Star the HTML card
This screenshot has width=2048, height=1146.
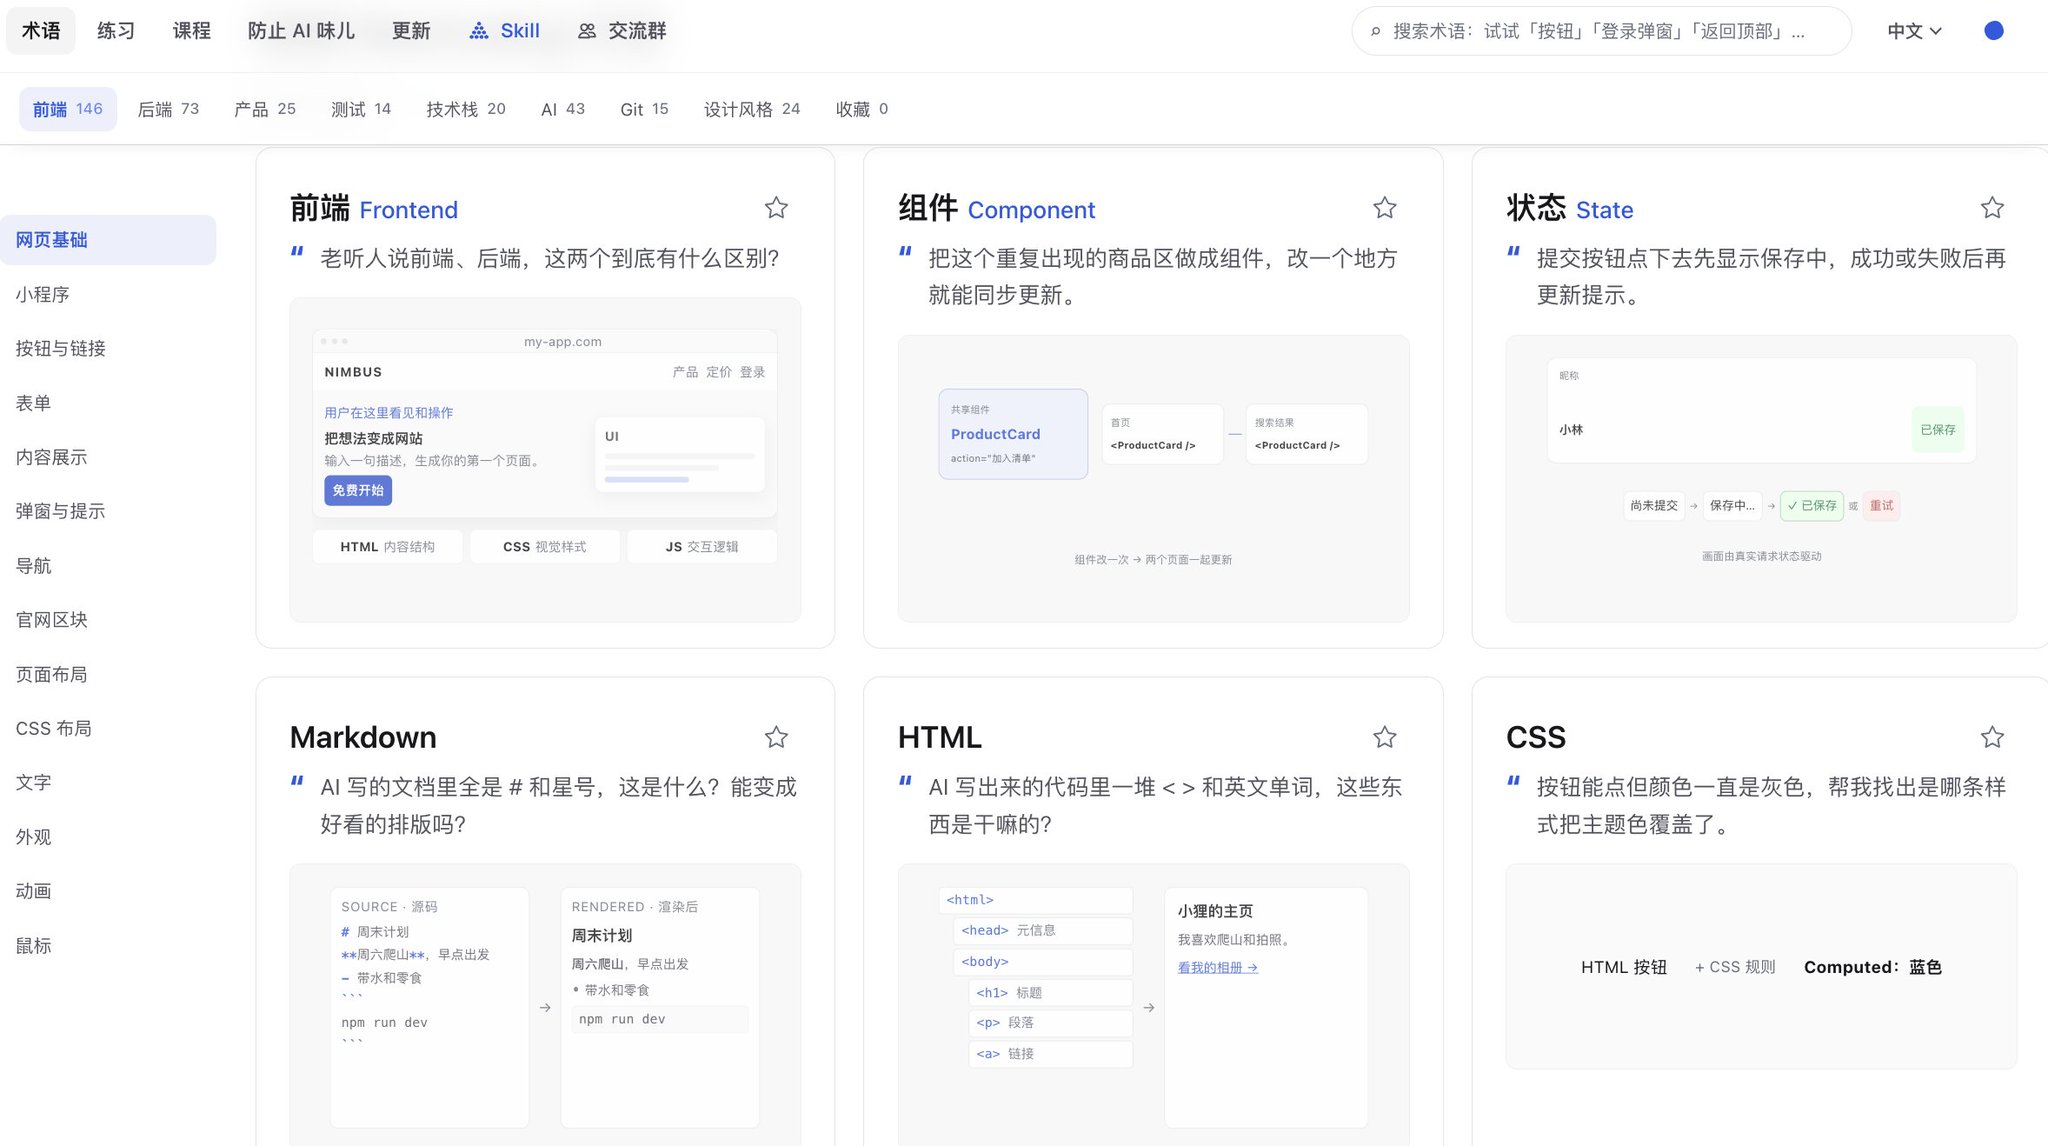pos(1384,738)
